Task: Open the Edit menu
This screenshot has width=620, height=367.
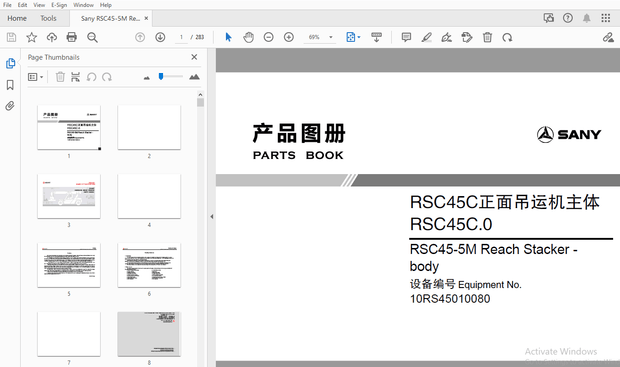Action: click(23, 5)
